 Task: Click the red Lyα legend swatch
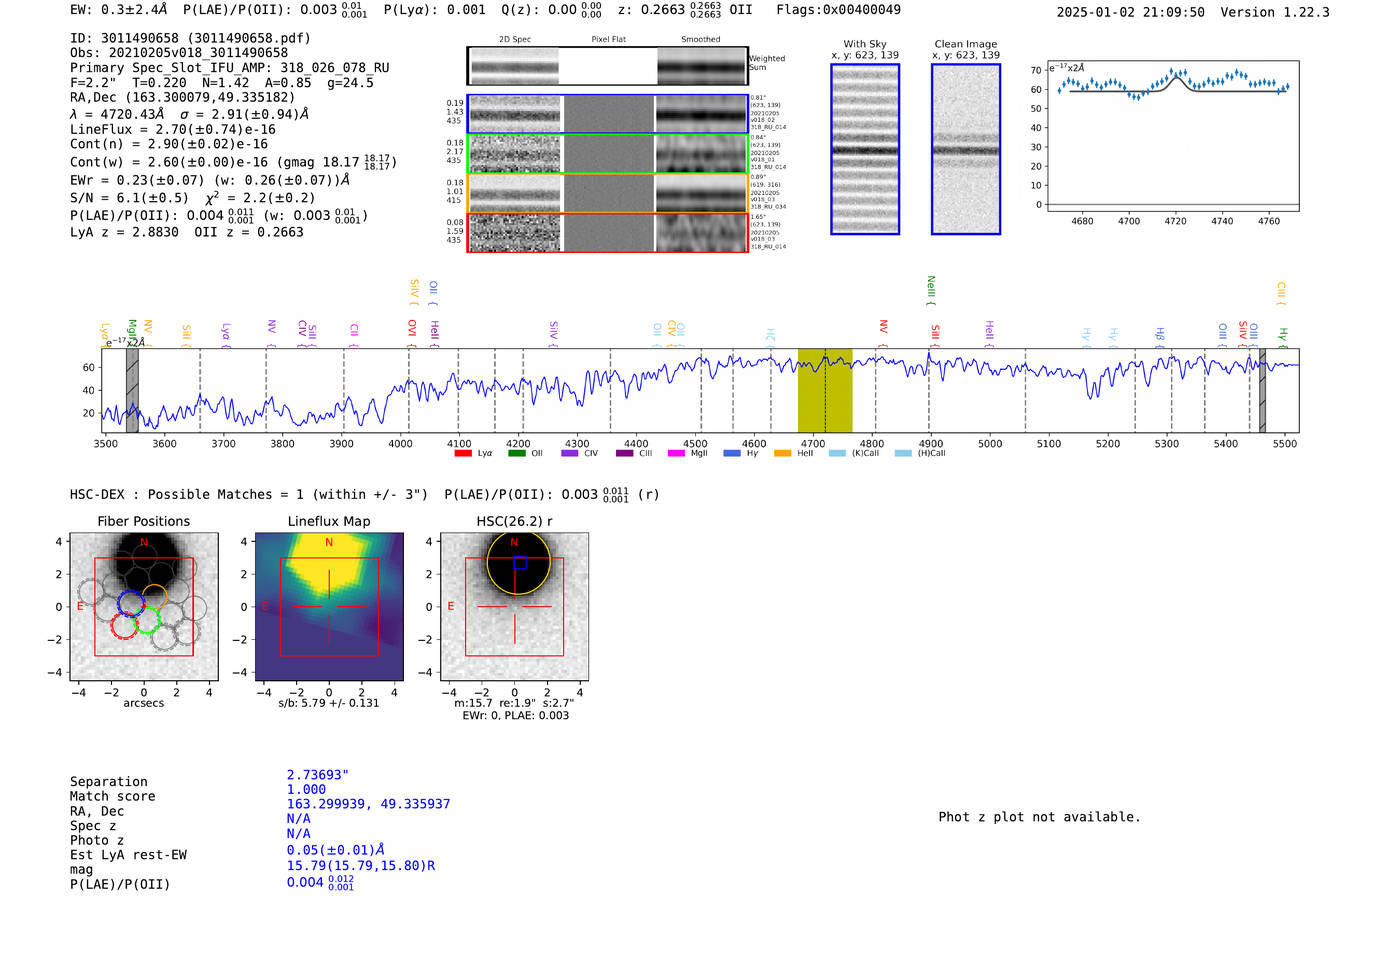click(x=462, y=453)
